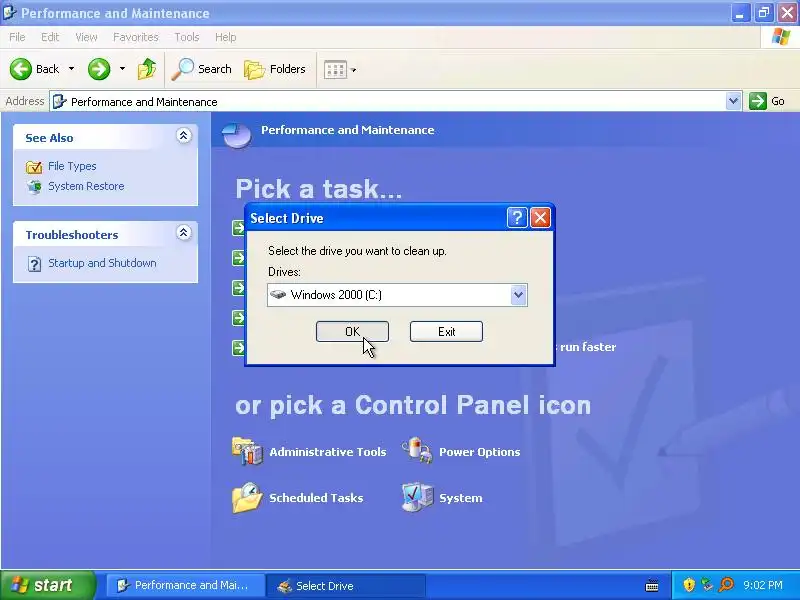This screenshot has width=800, height=600.
Task: Open the Views icon in toolbar
Action: tap(336, 69)
